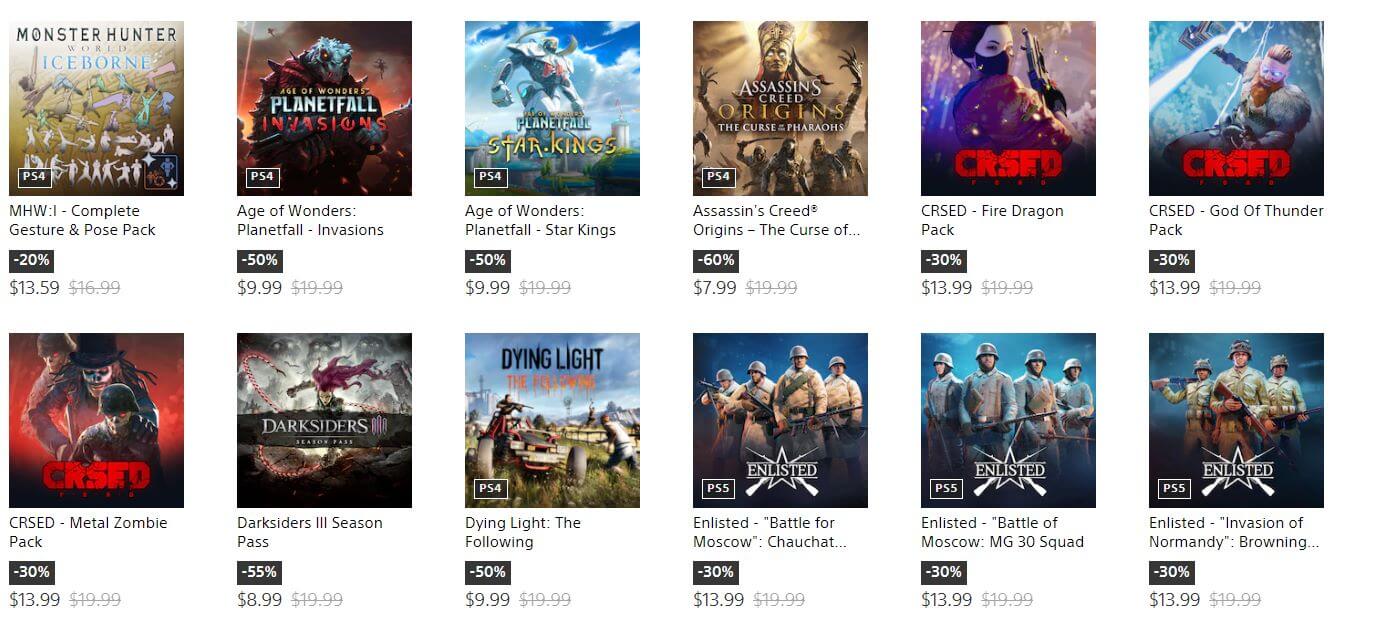This screenshot has height=637, width=1384.
Task: Select the Darksiders III Season Pass artwork
Action: pos(324,420)
